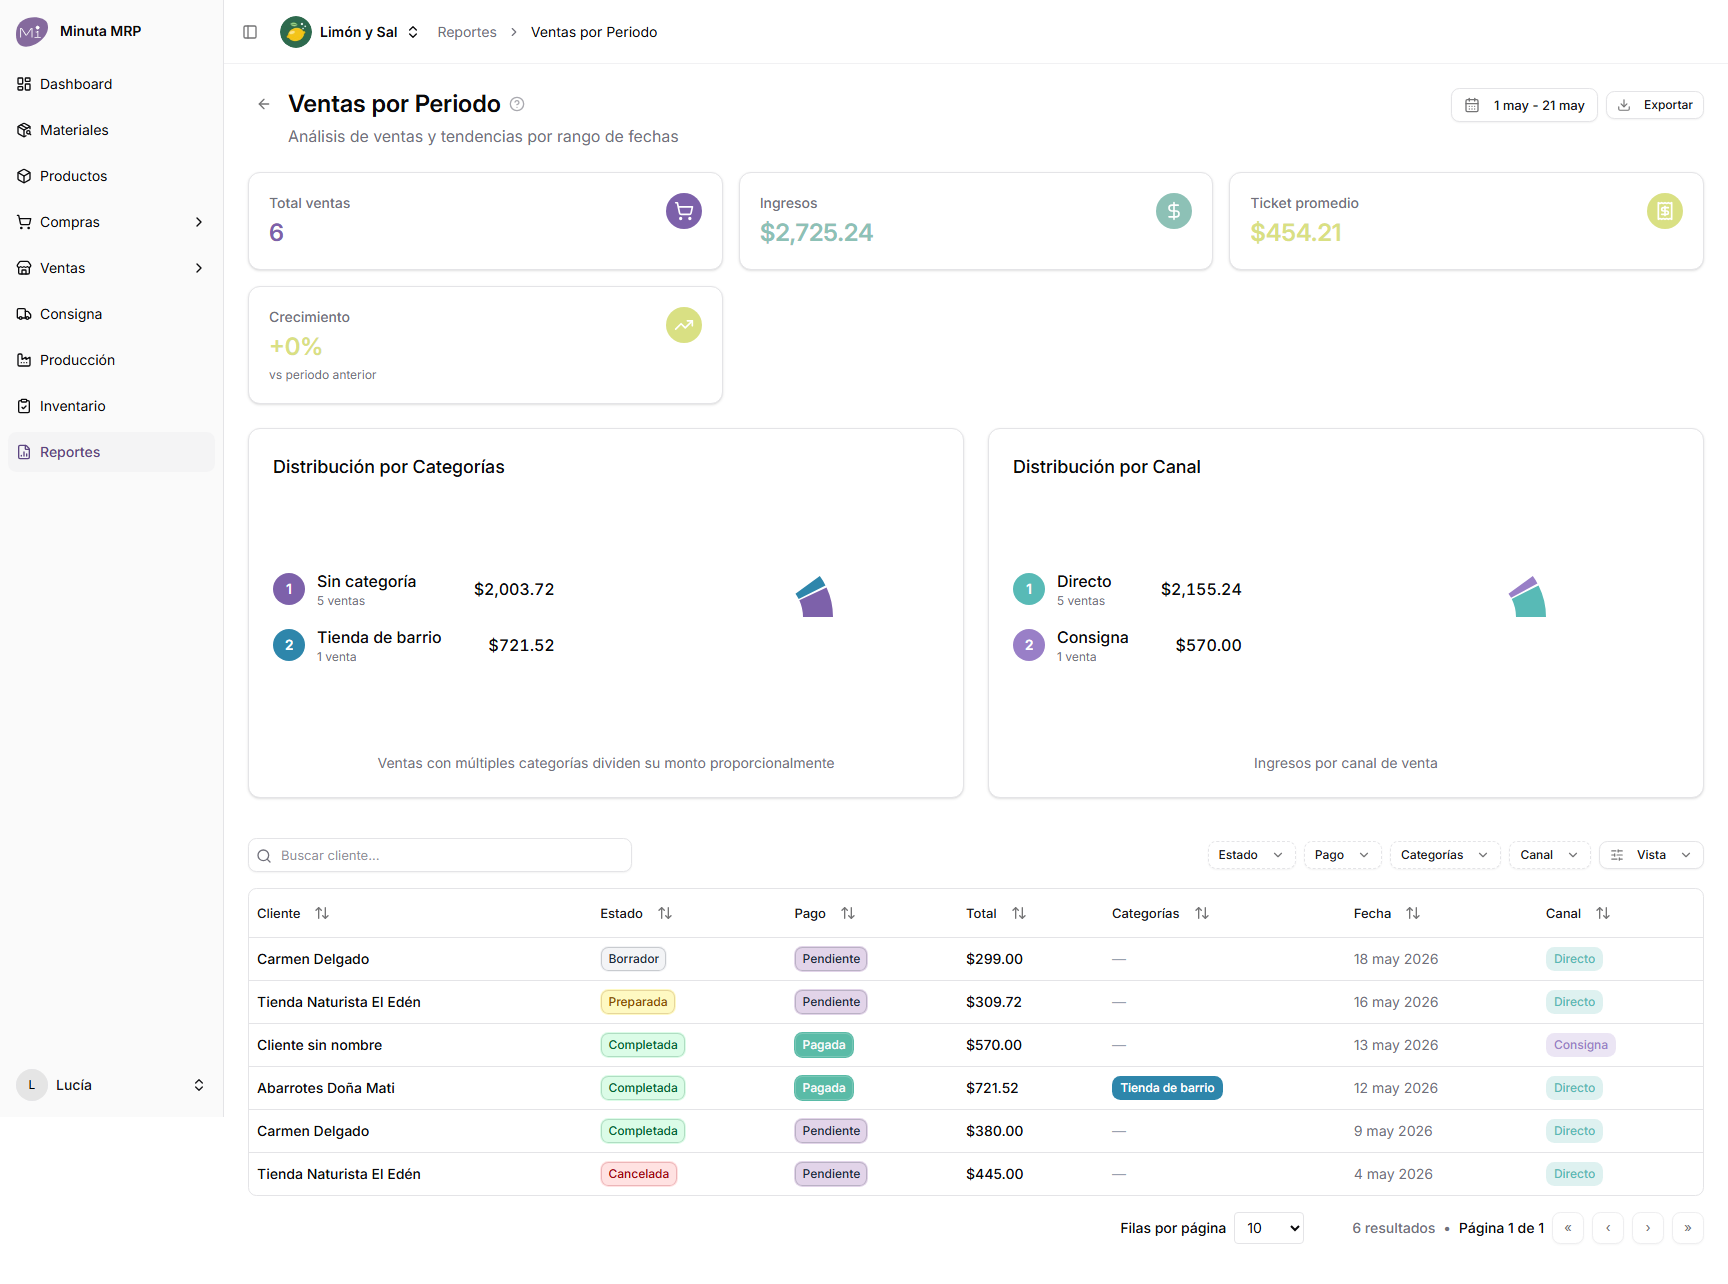The height and width of the screenshot is (1284, 1728).
Task: Click the Reportes breadcrumb link
Action: coord(467,32)
